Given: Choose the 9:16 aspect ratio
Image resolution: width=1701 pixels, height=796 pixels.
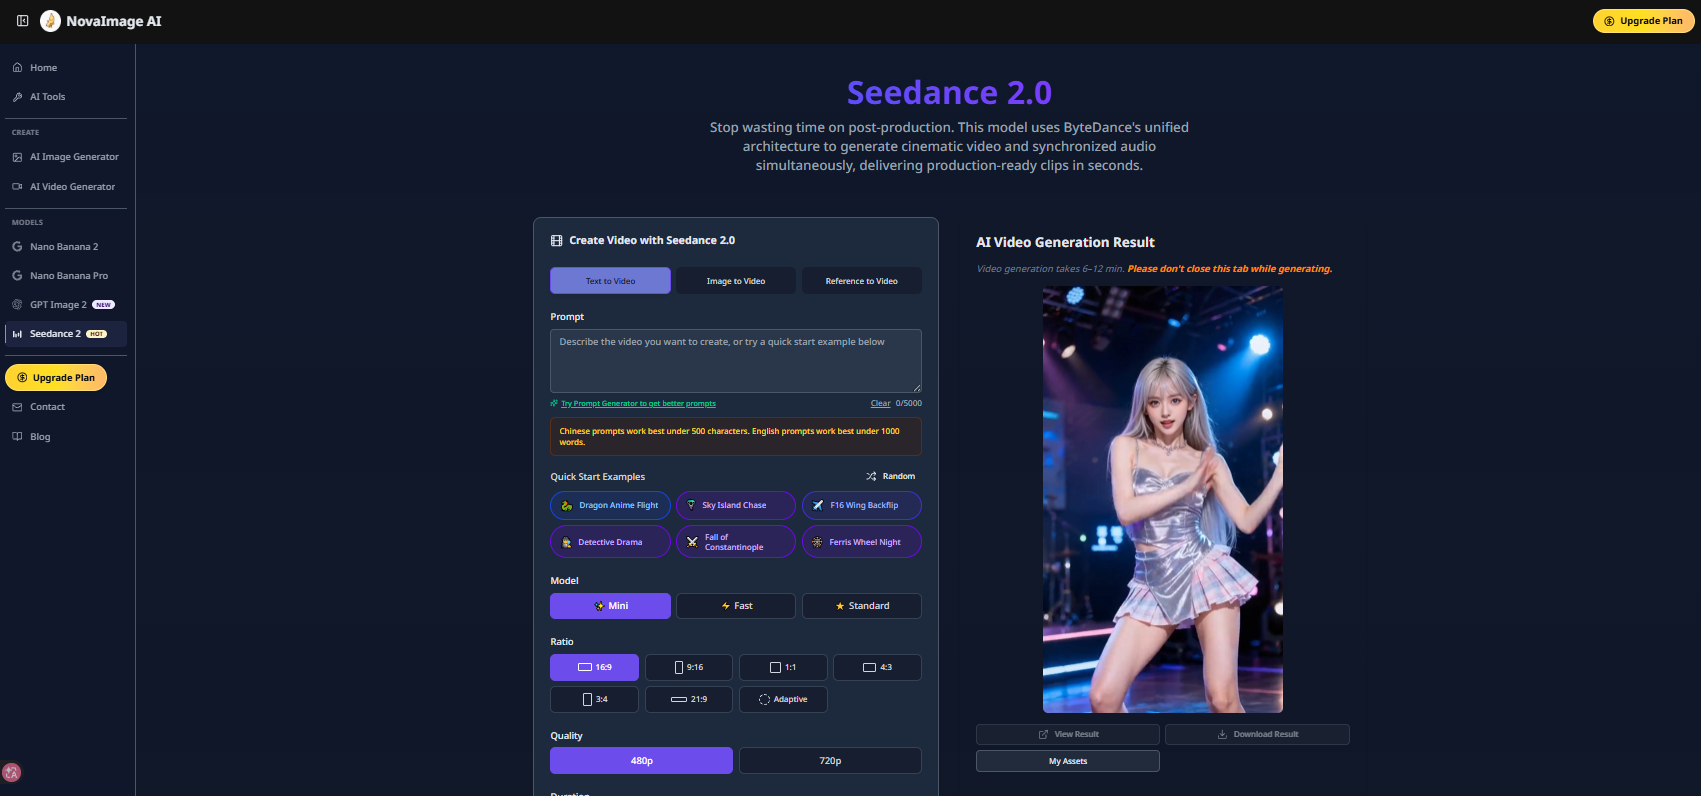Looking at the screenshot, I should [689, 667].
